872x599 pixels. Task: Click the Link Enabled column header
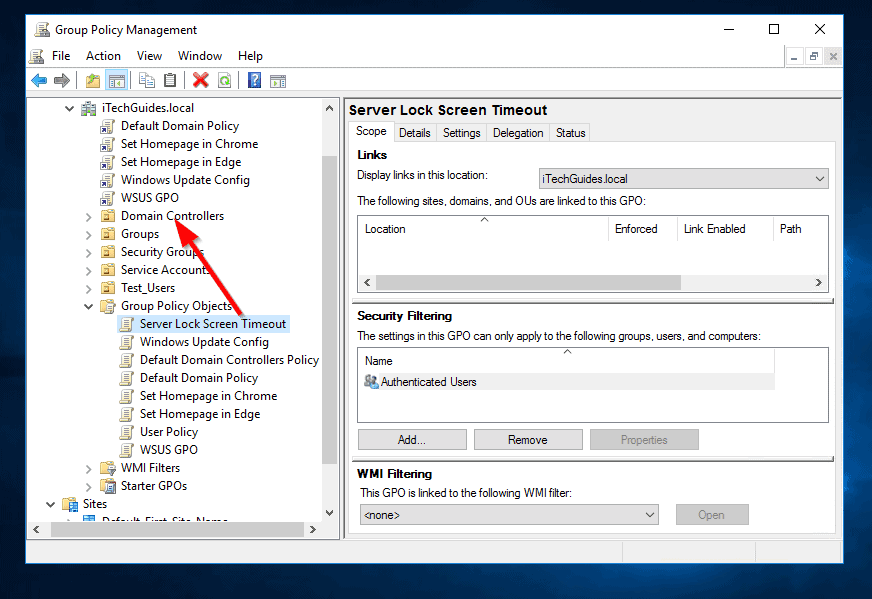pyautogui.click(x=725, y=229)
